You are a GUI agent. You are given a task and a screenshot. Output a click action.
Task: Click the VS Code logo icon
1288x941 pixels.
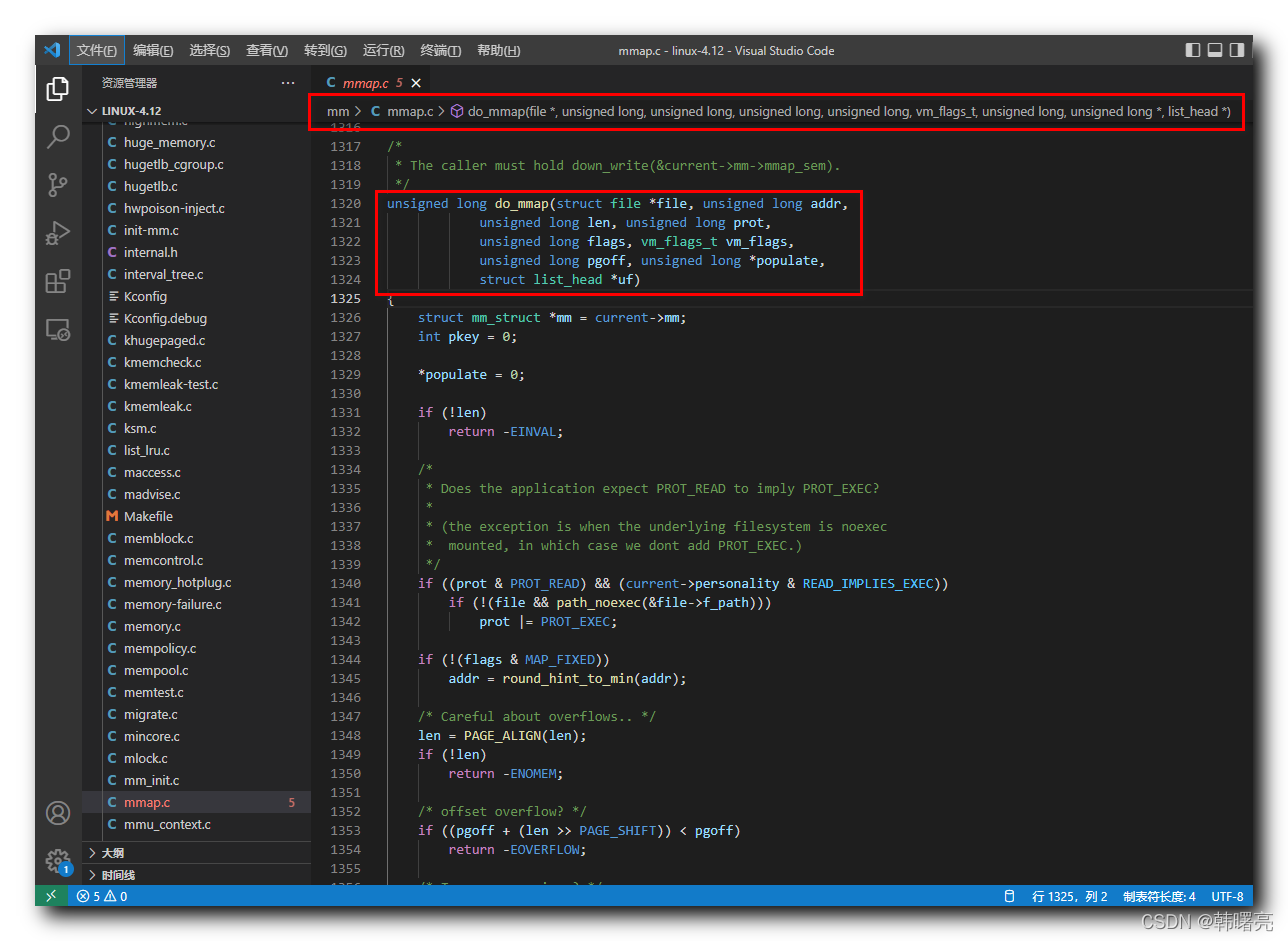click(x=52, y=50)
